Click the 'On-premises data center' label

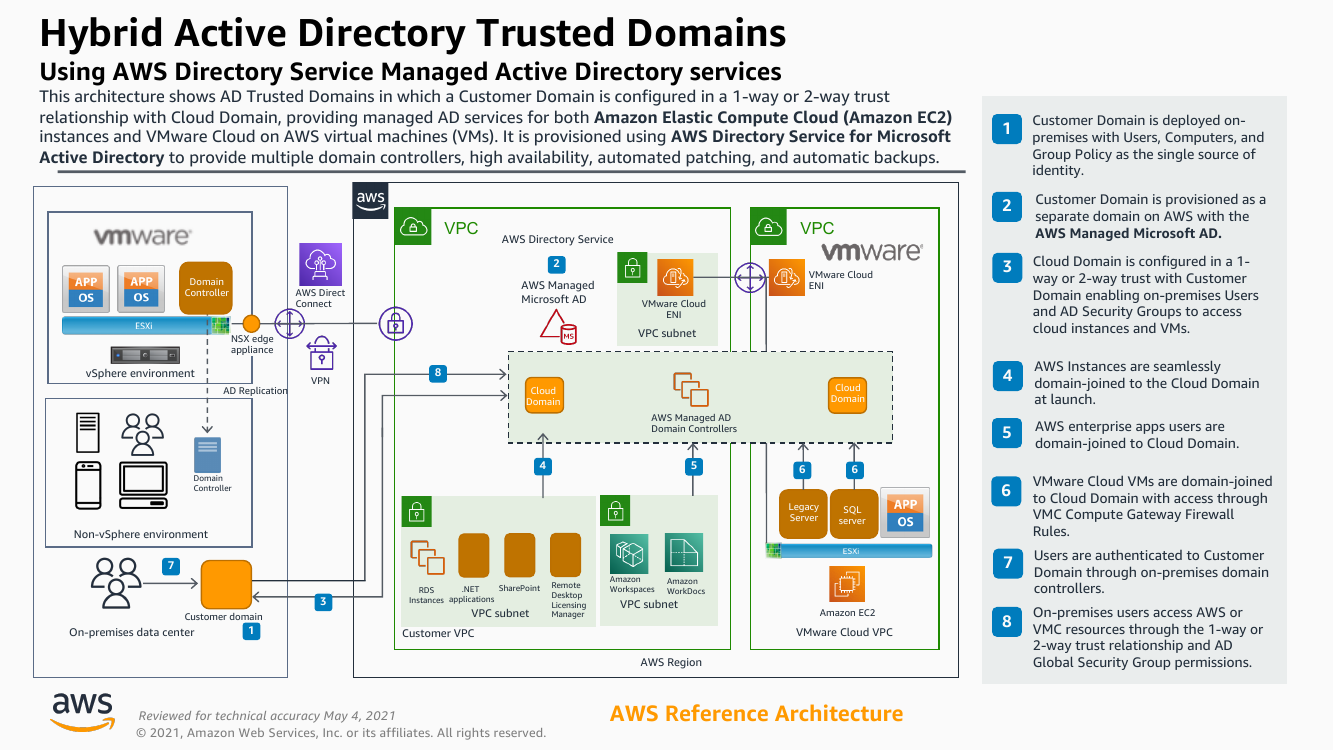132,632
